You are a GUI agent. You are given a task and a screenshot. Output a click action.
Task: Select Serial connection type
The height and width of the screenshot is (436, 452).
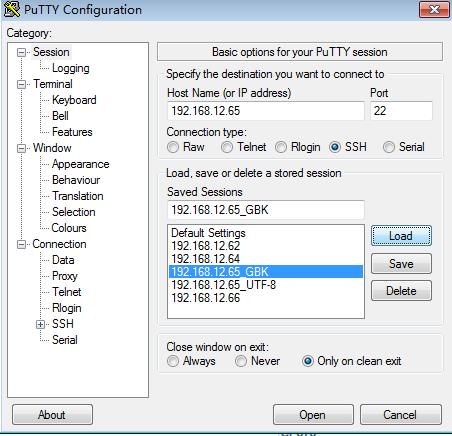389,147
